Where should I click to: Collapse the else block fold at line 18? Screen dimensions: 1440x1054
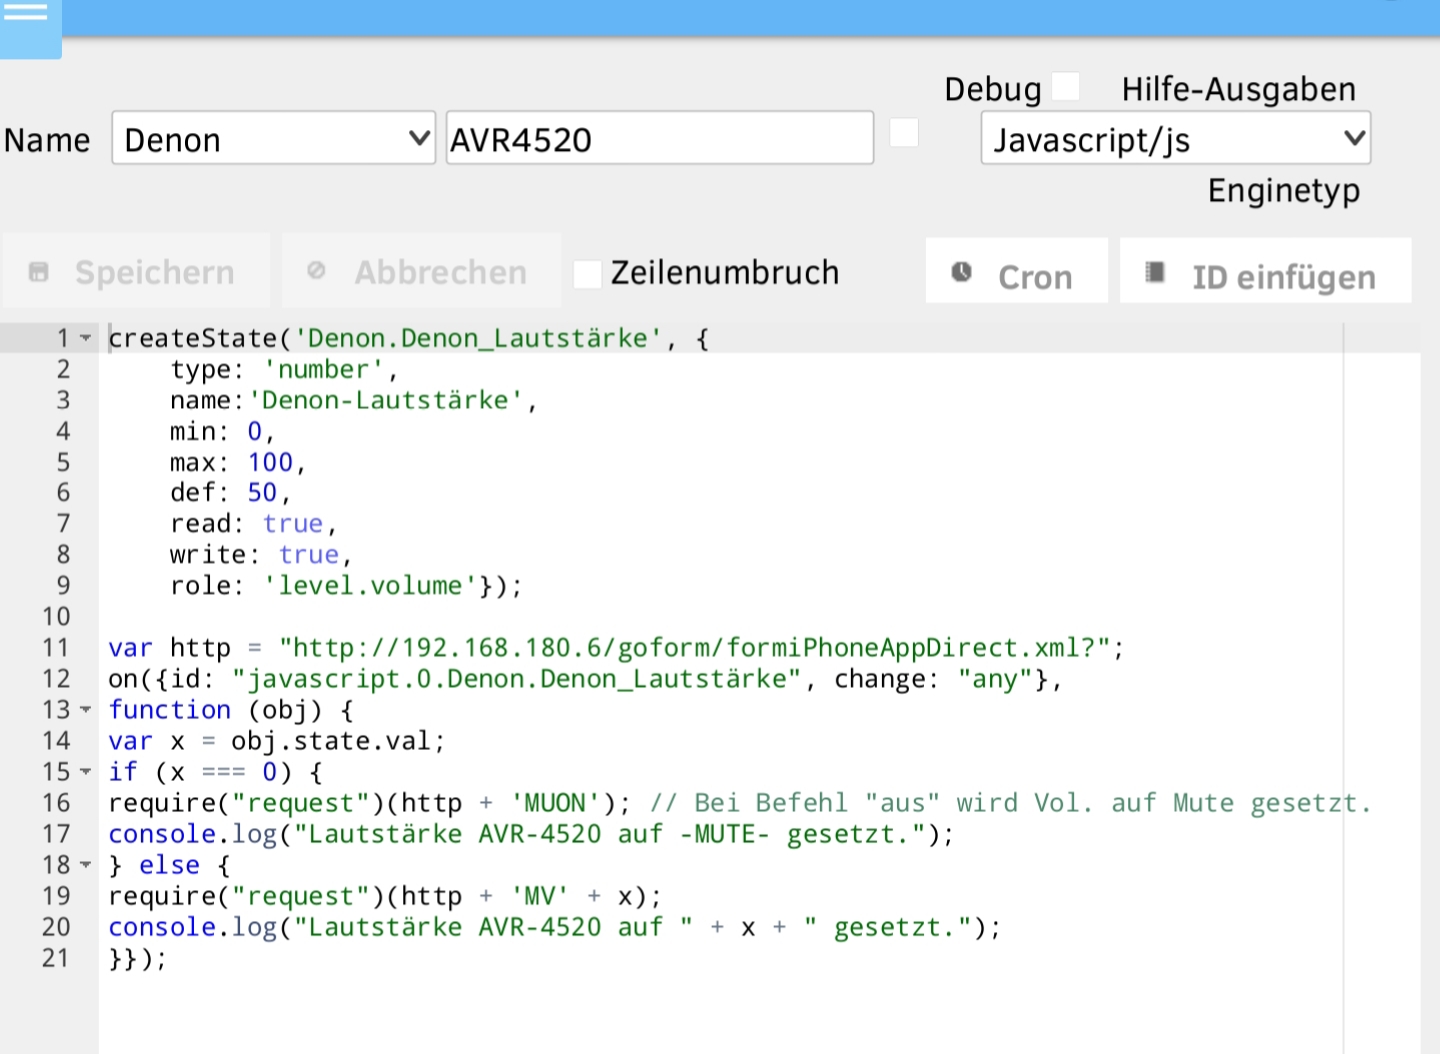(x=86, y=865)
